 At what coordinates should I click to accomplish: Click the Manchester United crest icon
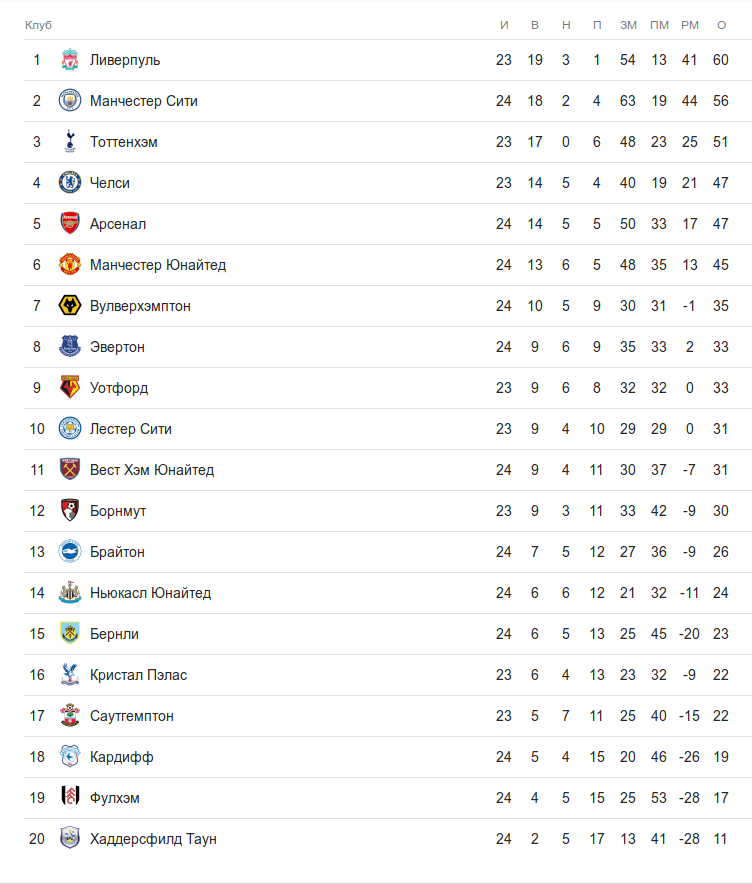coord(69,265)
